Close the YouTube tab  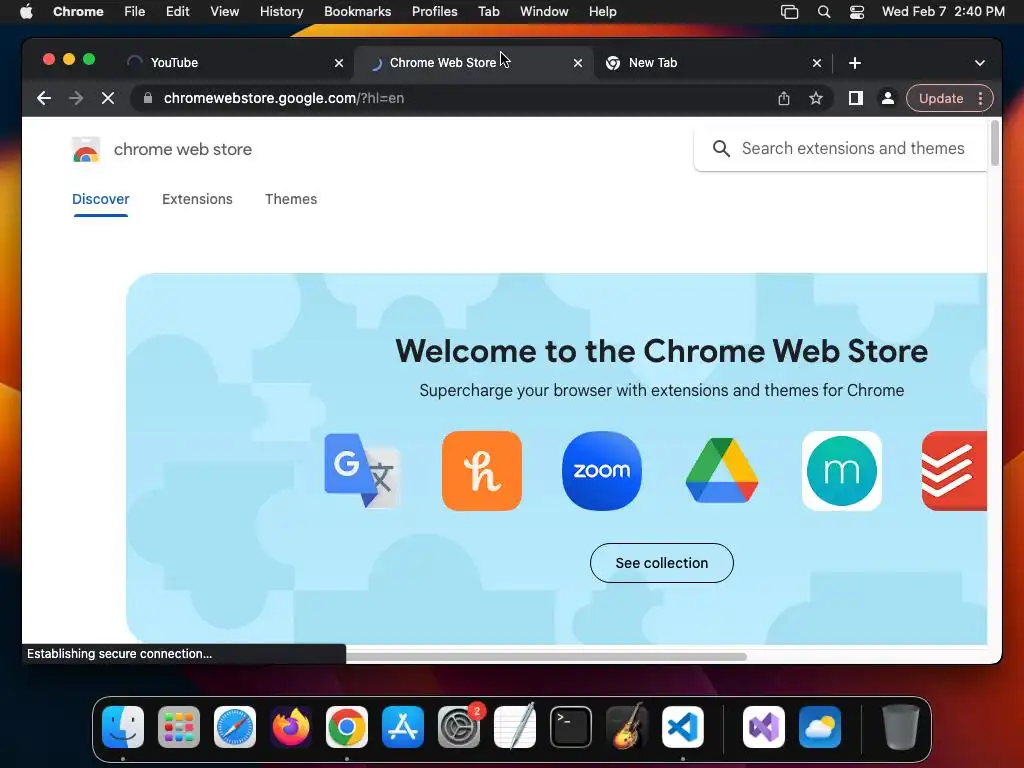(339, 63)
